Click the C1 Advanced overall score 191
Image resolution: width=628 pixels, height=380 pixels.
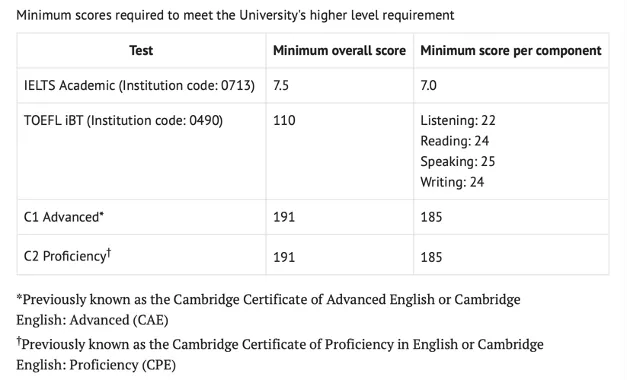pos(284,217)
